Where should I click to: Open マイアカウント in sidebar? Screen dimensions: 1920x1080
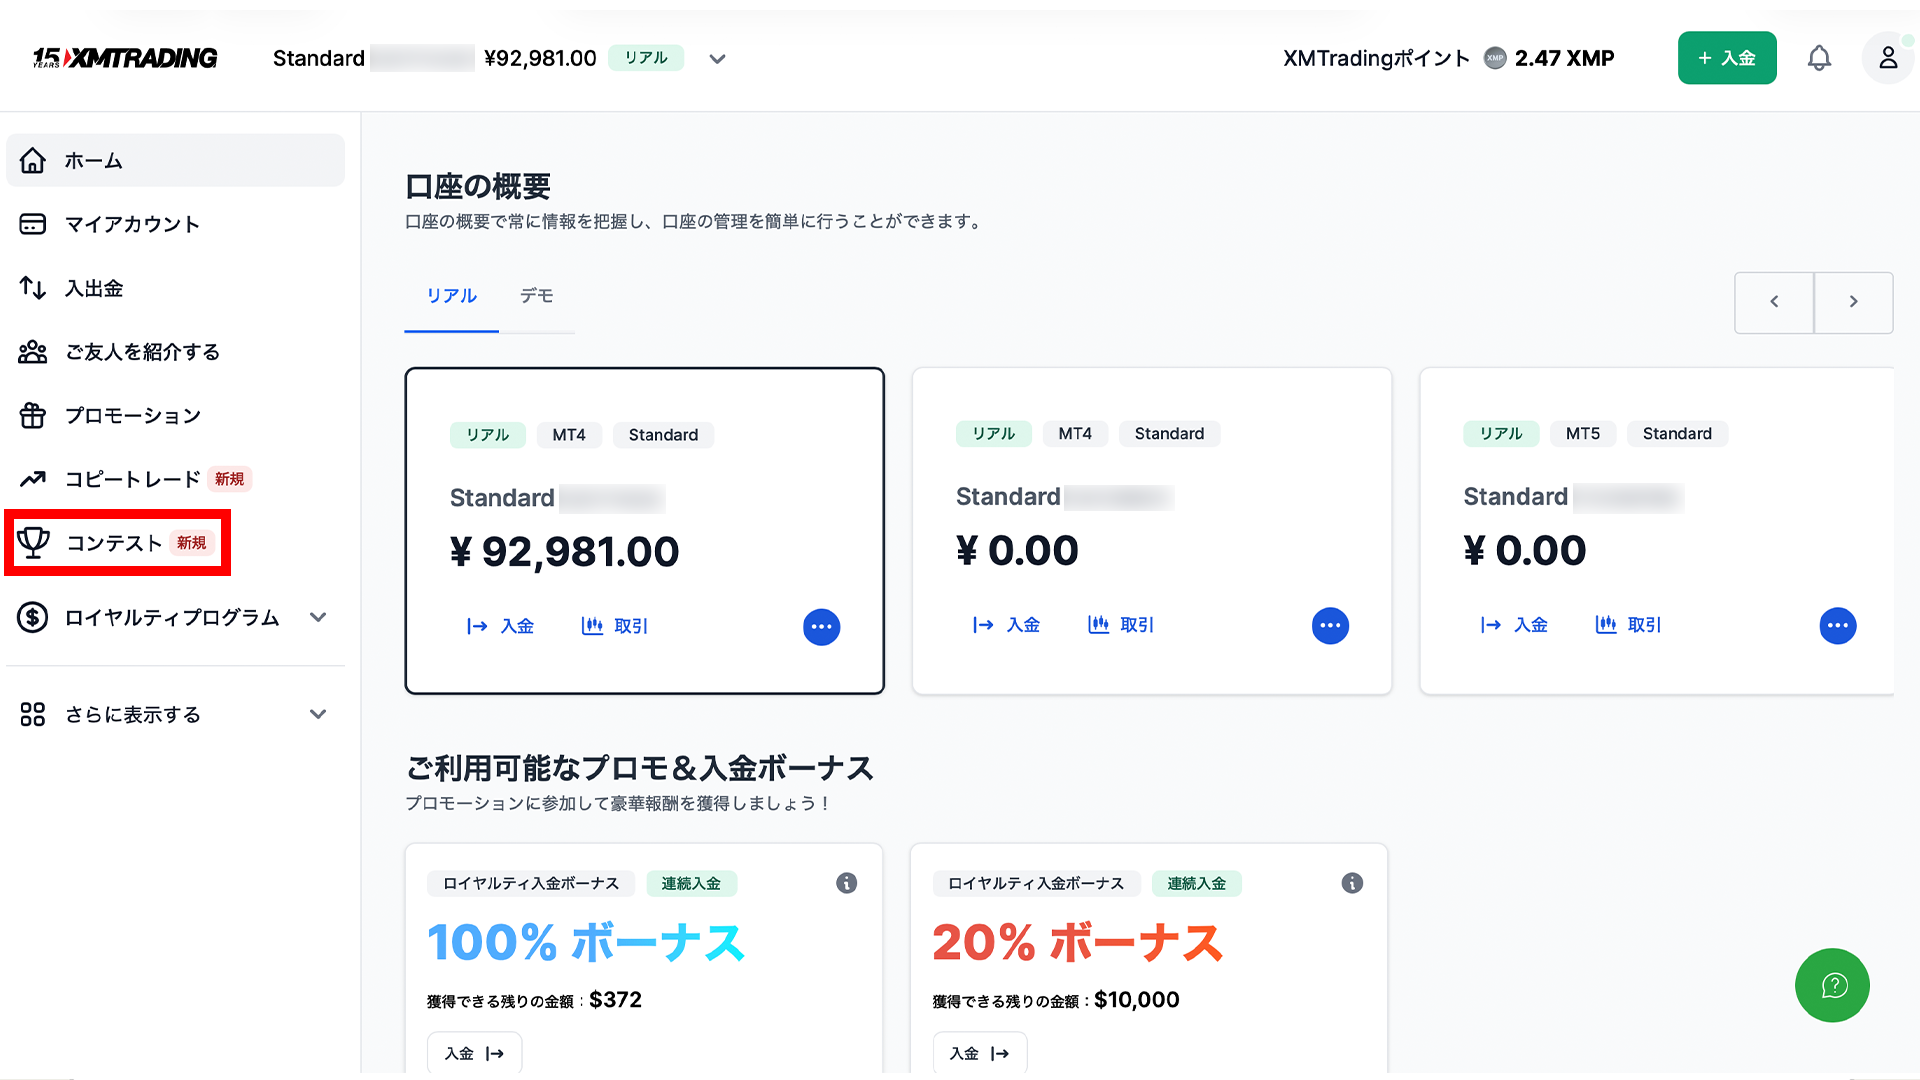click(x=132, y=224)
